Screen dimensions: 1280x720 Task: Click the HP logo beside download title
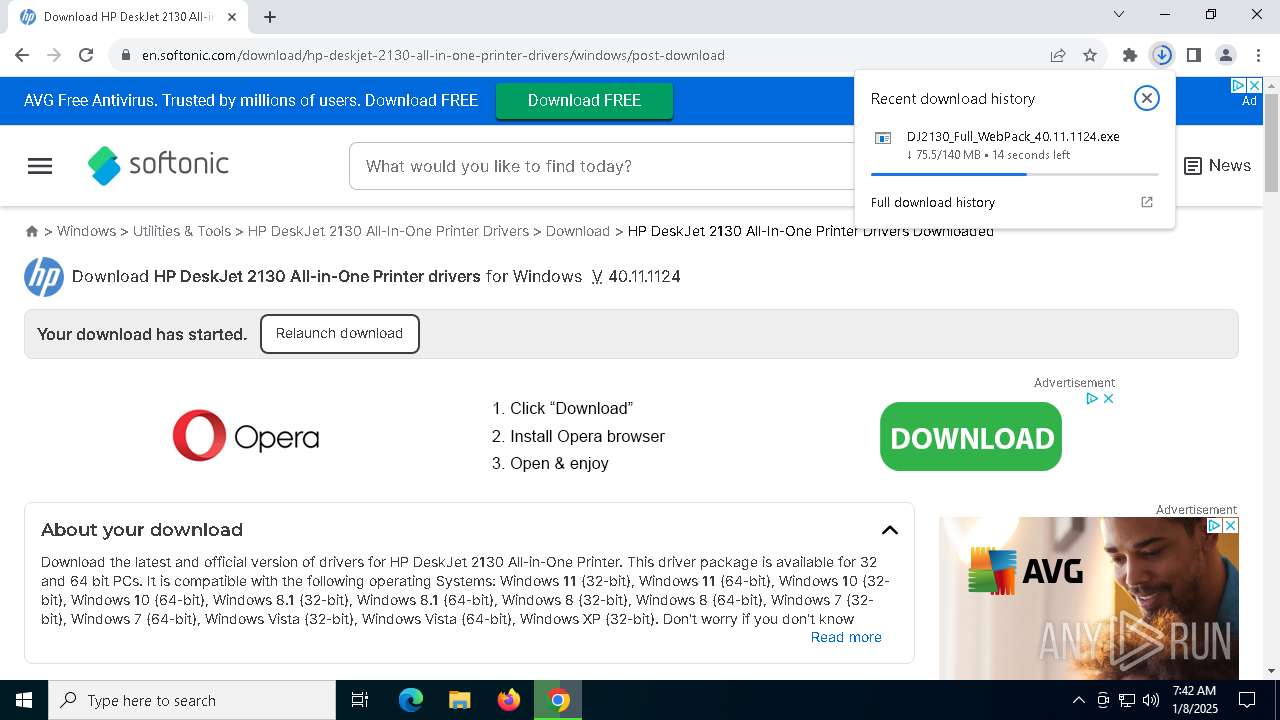[44, 277]
